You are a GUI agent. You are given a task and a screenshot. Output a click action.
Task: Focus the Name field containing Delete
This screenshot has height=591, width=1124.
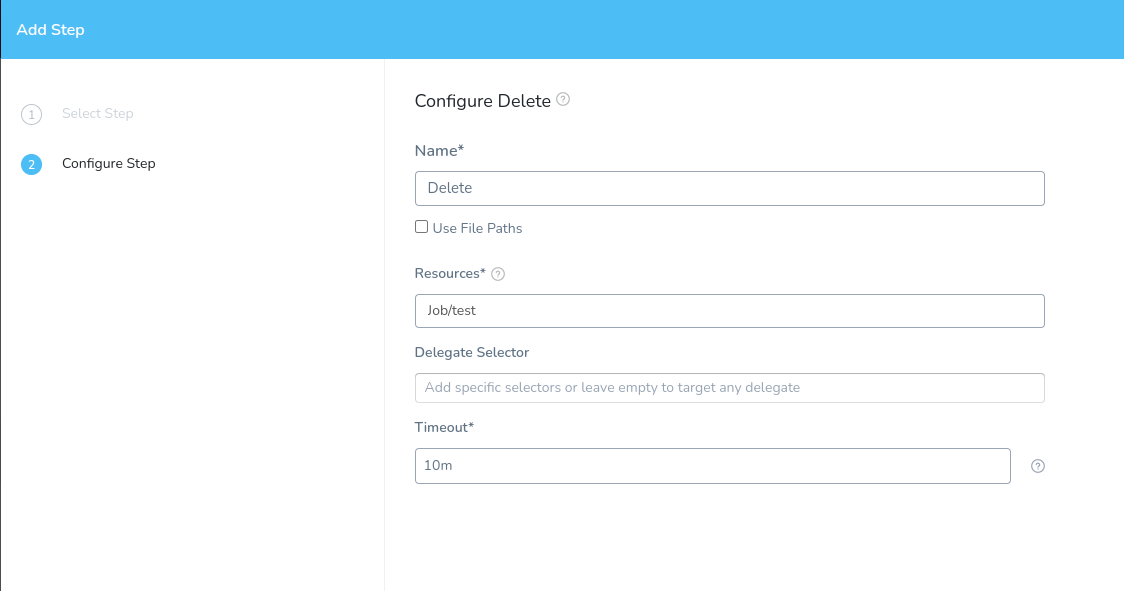coord(729,188)
